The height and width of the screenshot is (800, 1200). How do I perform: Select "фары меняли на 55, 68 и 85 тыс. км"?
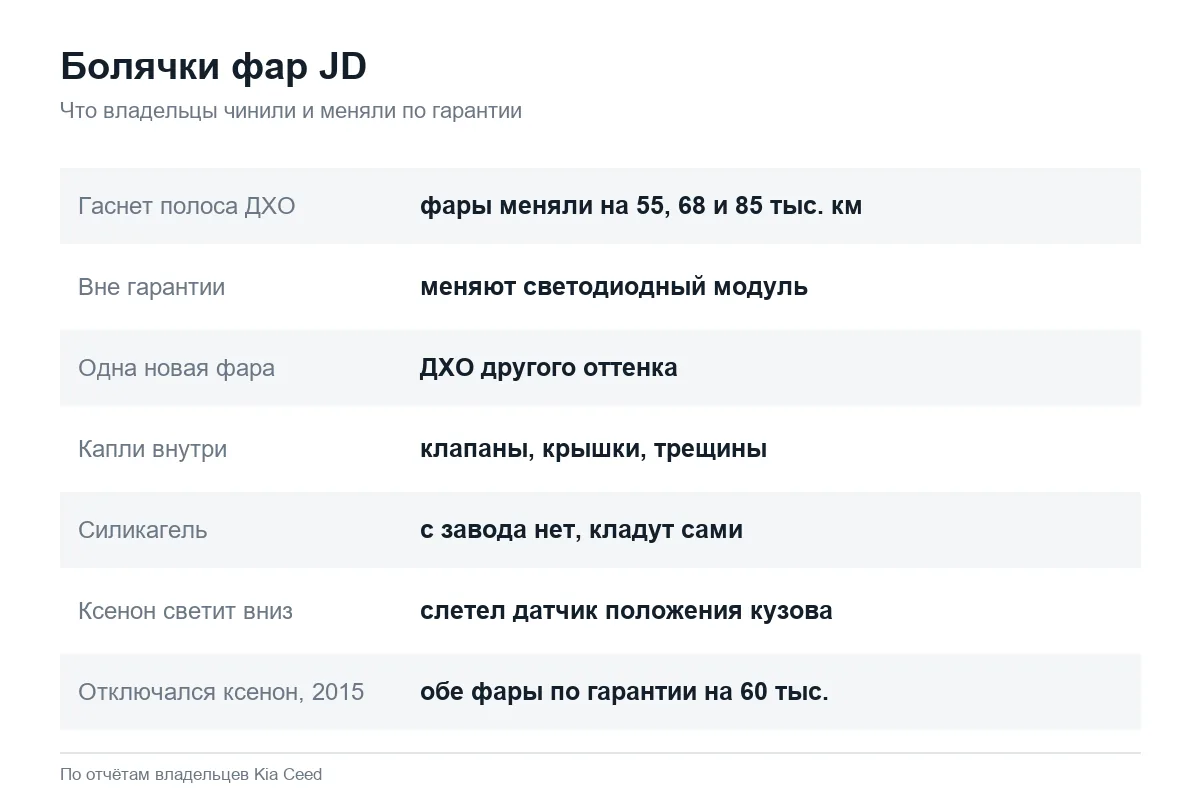(641, 206)
